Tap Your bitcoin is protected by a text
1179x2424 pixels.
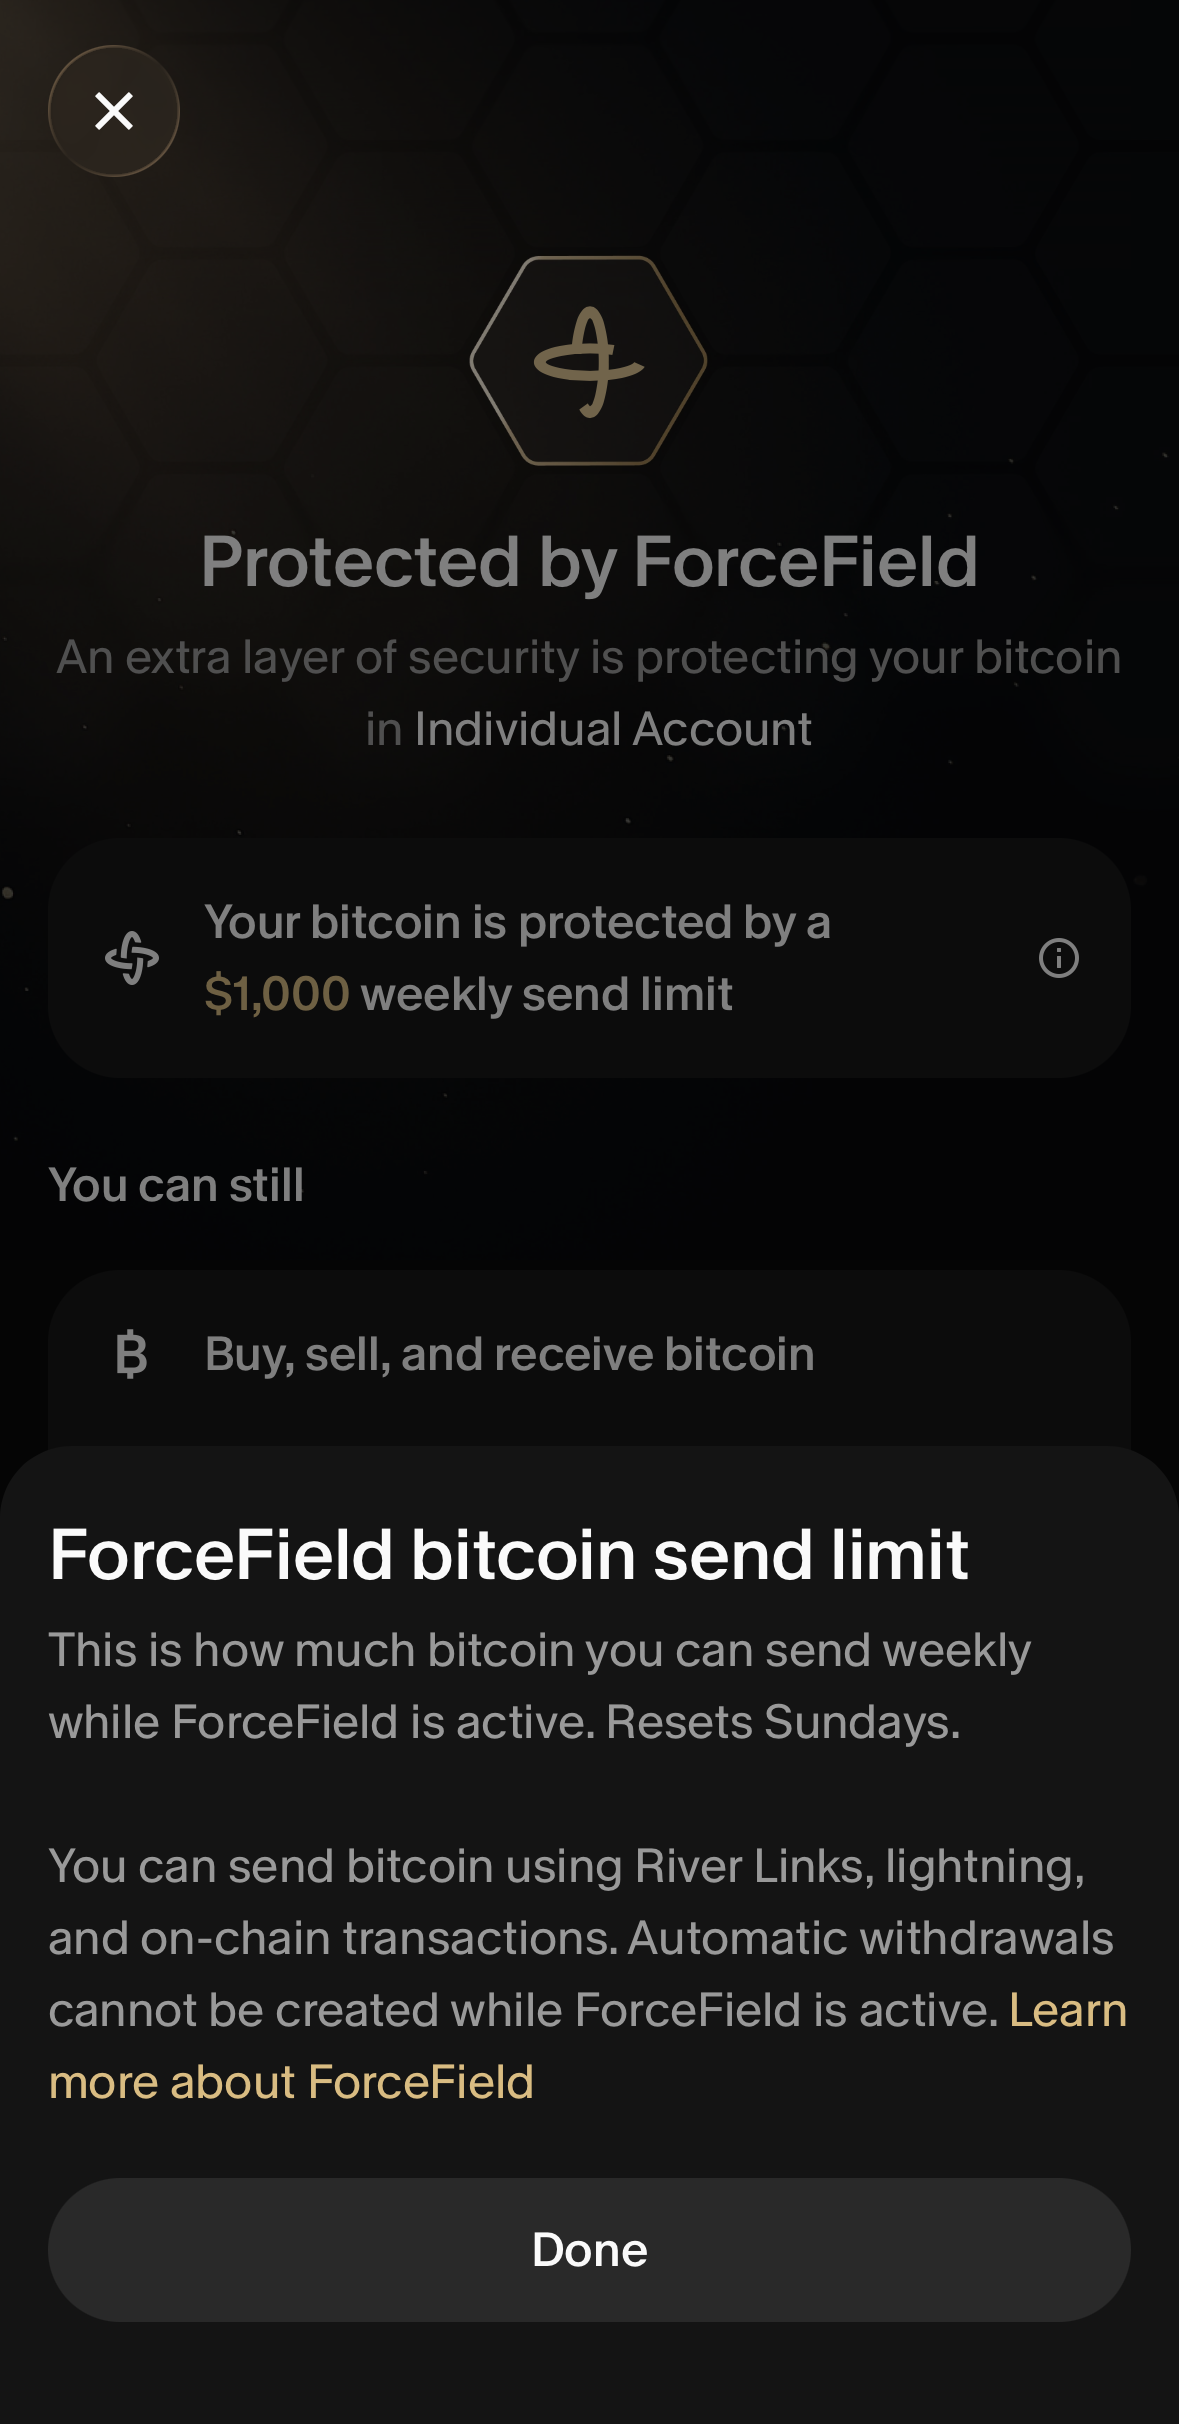[517, 922]
